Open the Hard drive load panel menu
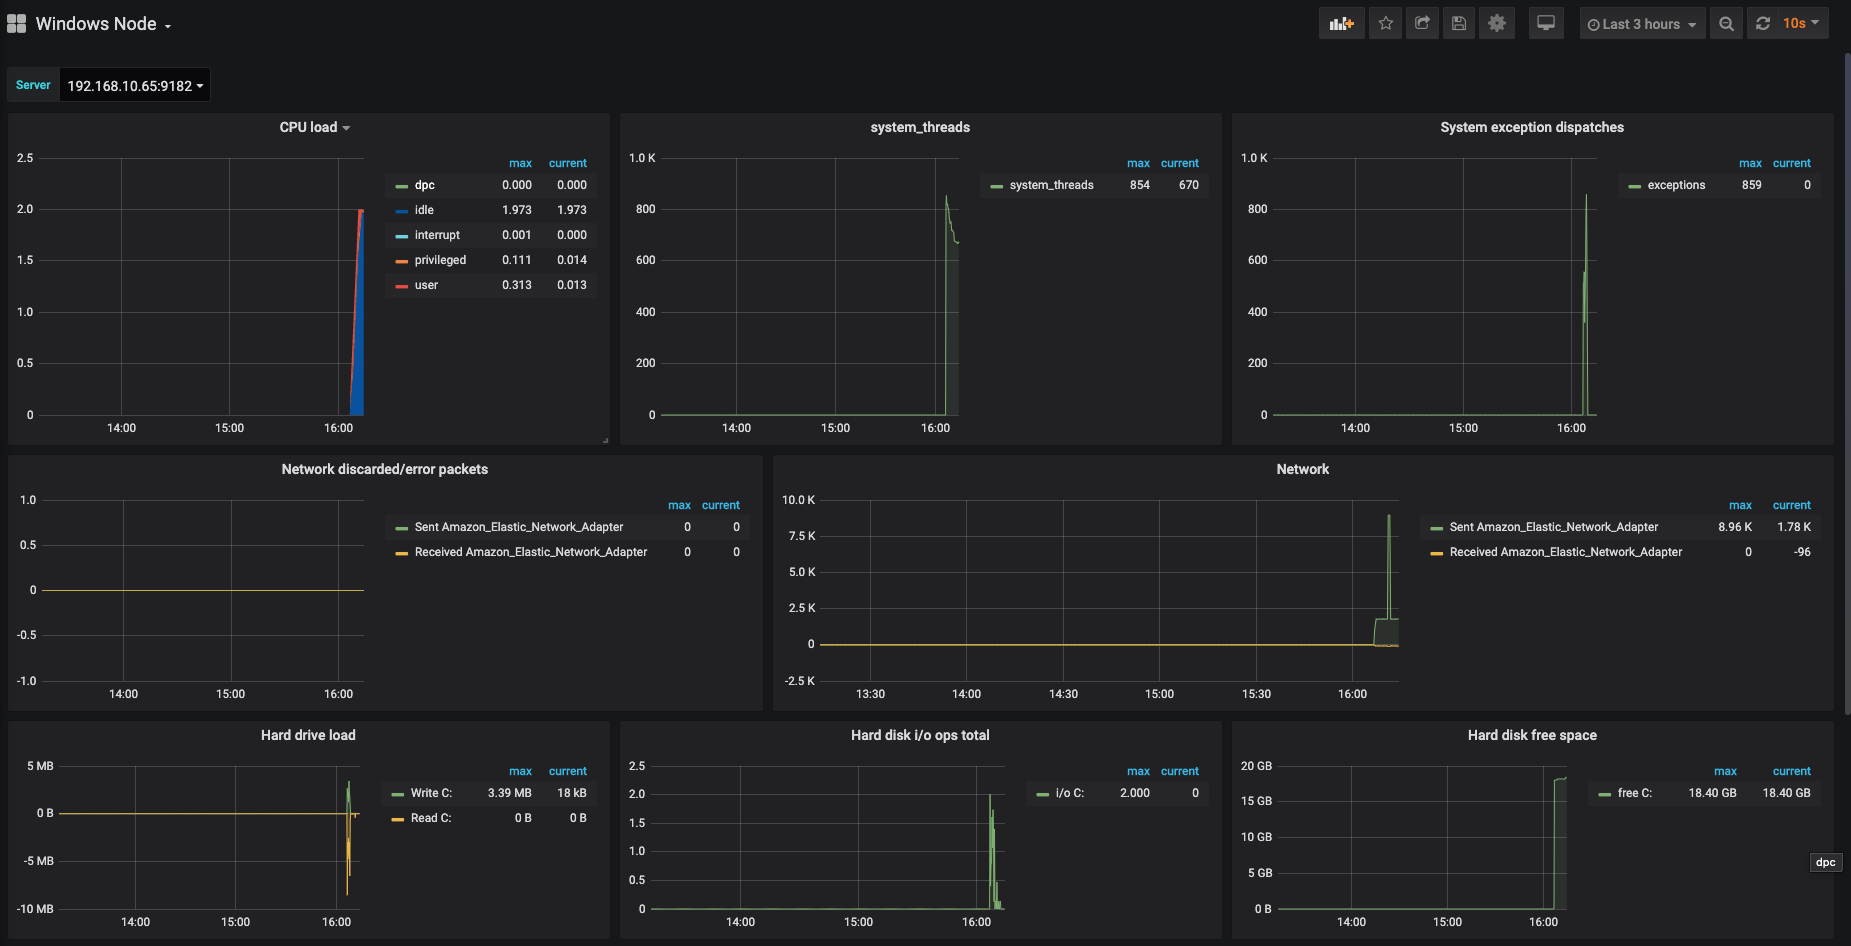This screenshot has height=946, width=1851. click(308, 735)
